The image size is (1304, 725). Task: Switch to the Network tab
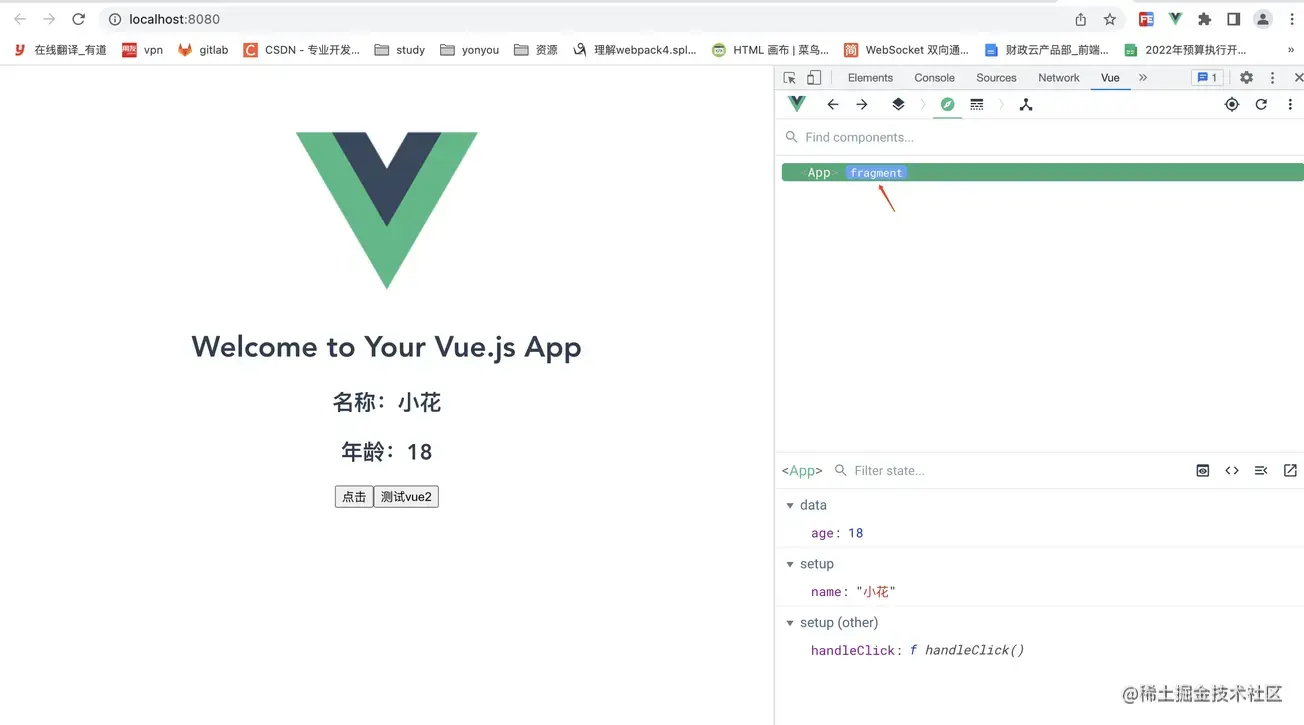[x=1058, y=77]
